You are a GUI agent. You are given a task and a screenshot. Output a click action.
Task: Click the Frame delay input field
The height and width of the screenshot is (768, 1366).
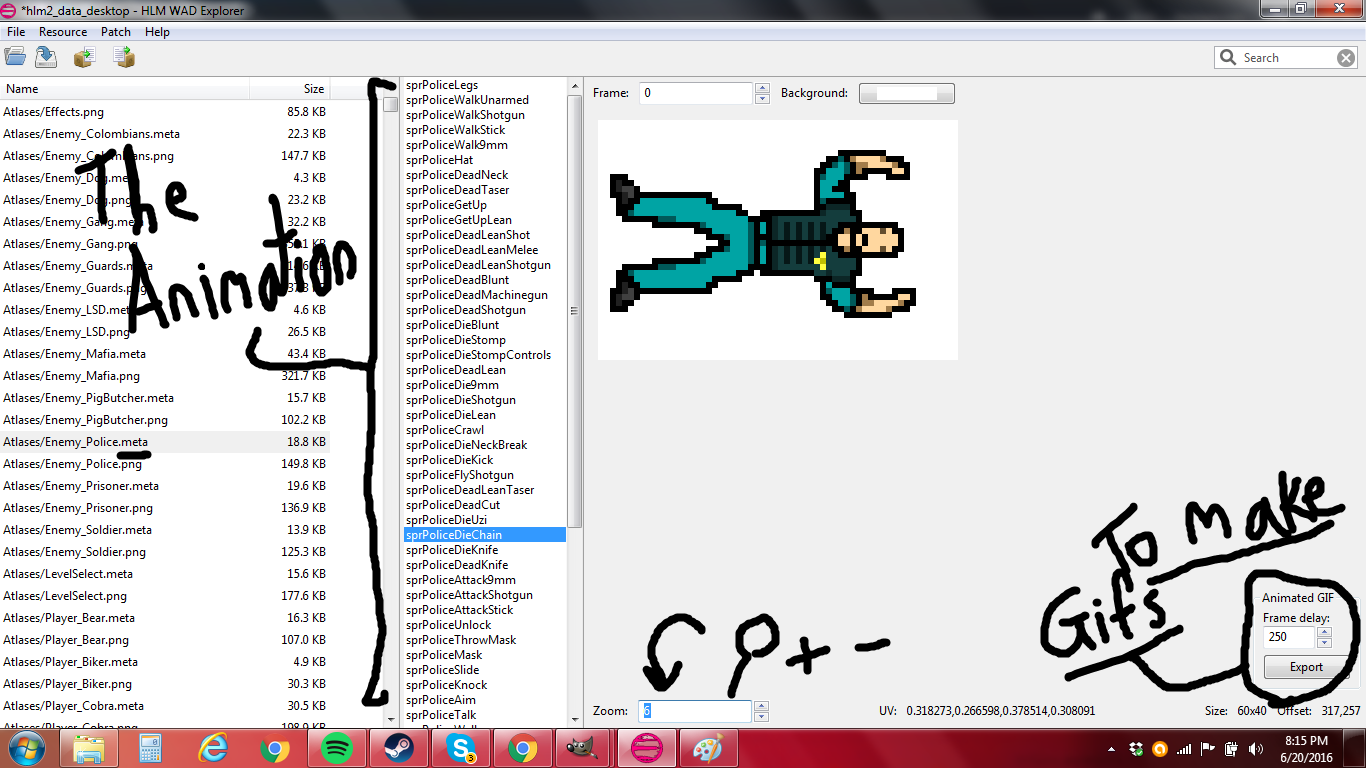click(1289, 637)
